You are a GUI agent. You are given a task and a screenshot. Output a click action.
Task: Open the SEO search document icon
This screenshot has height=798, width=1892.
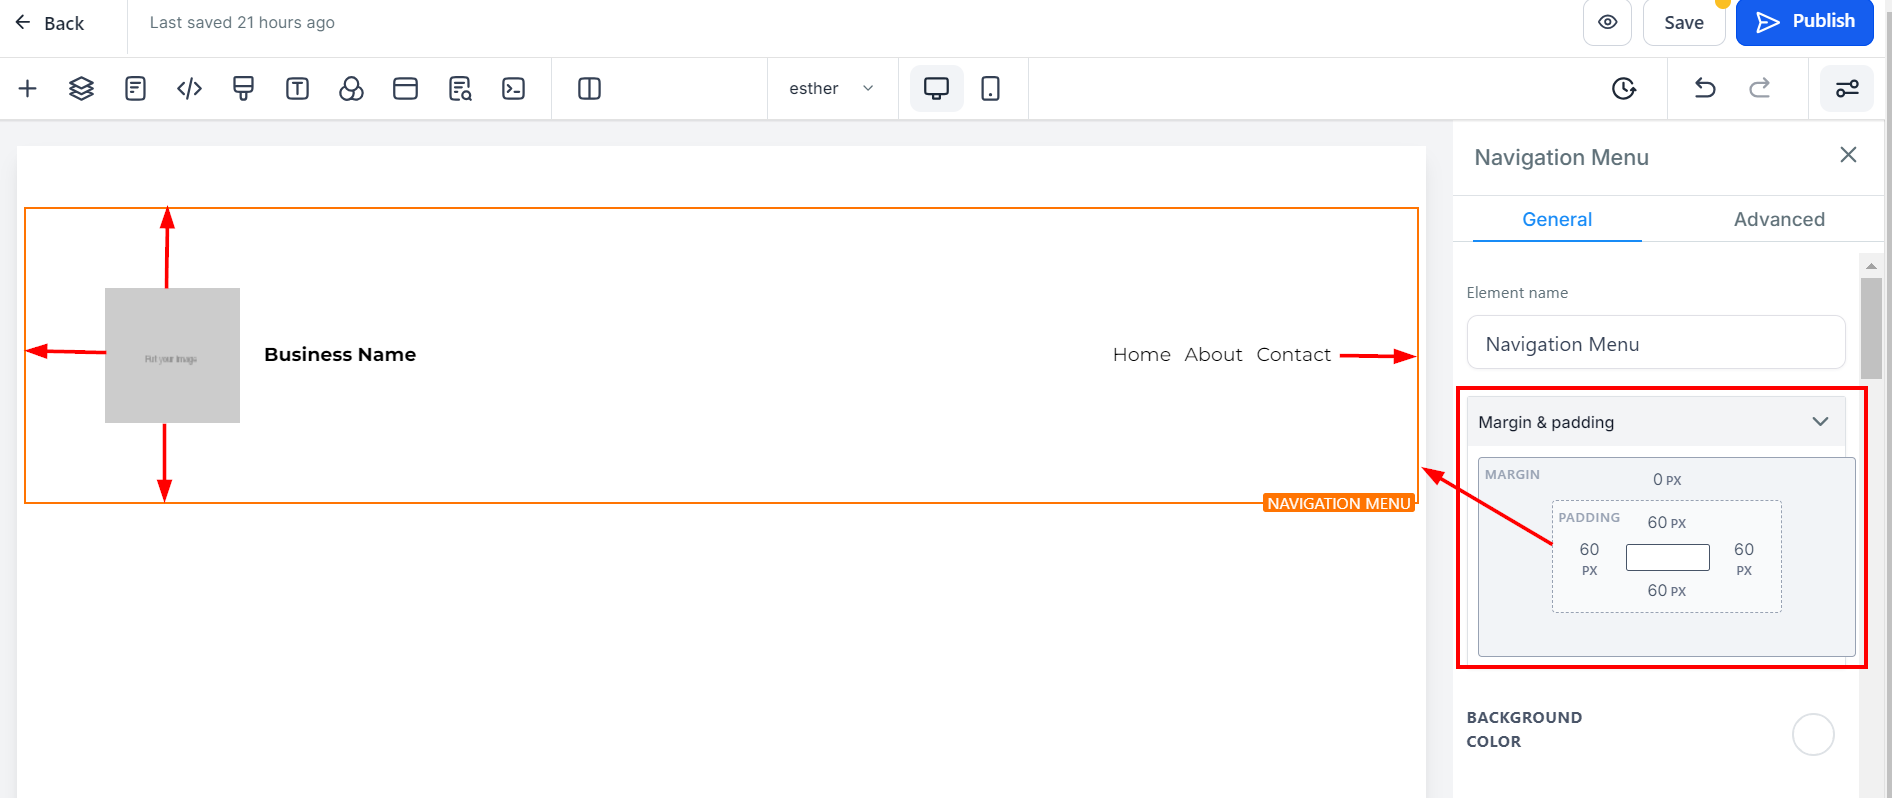(460, 89)
